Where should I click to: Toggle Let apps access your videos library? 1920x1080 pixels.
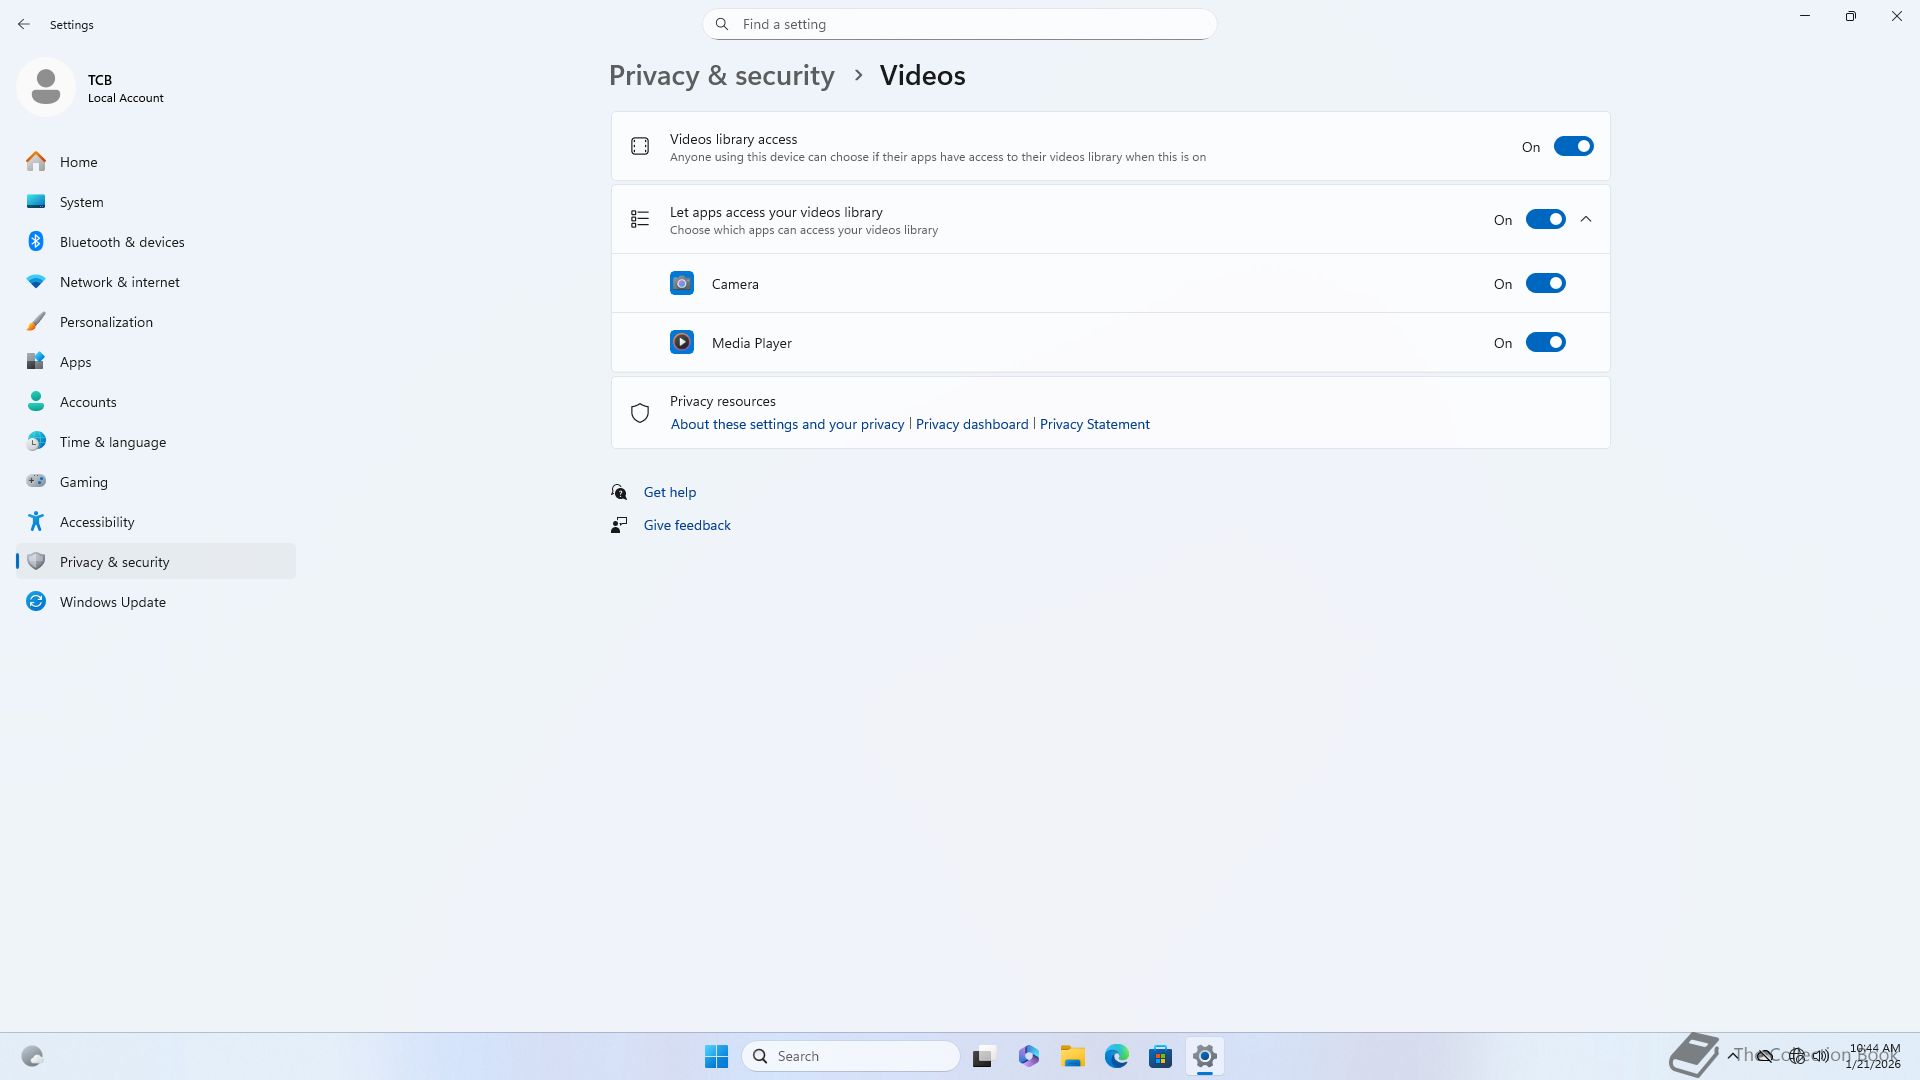(x=1545, y=220)
